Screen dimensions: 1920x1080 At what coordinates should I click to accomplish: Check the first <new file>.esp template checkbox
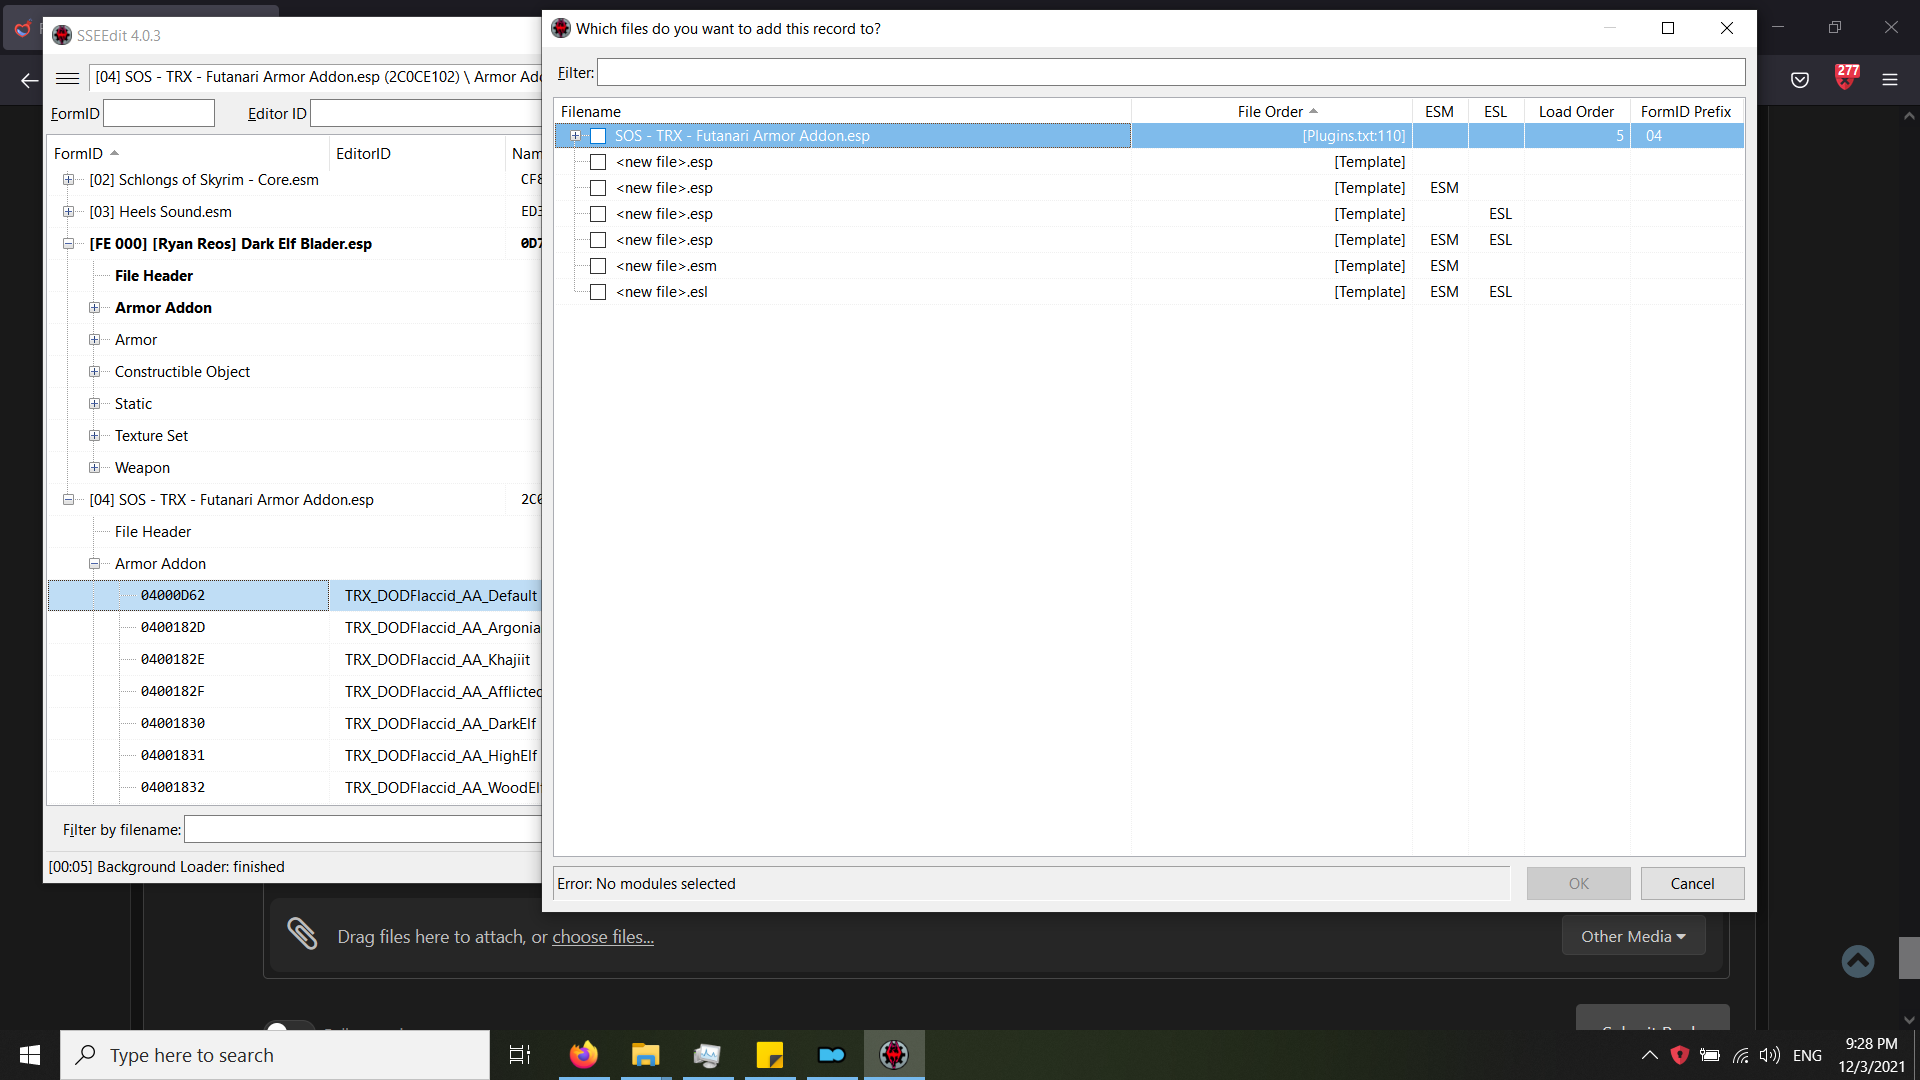pyautogui.click(x=598, y=162)
